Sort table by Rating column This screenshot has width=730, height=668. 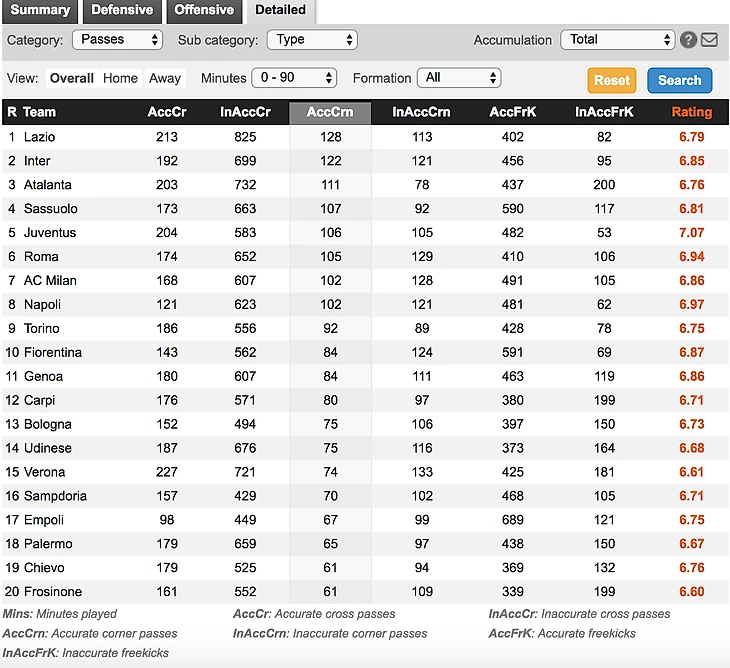pos(691,112)
